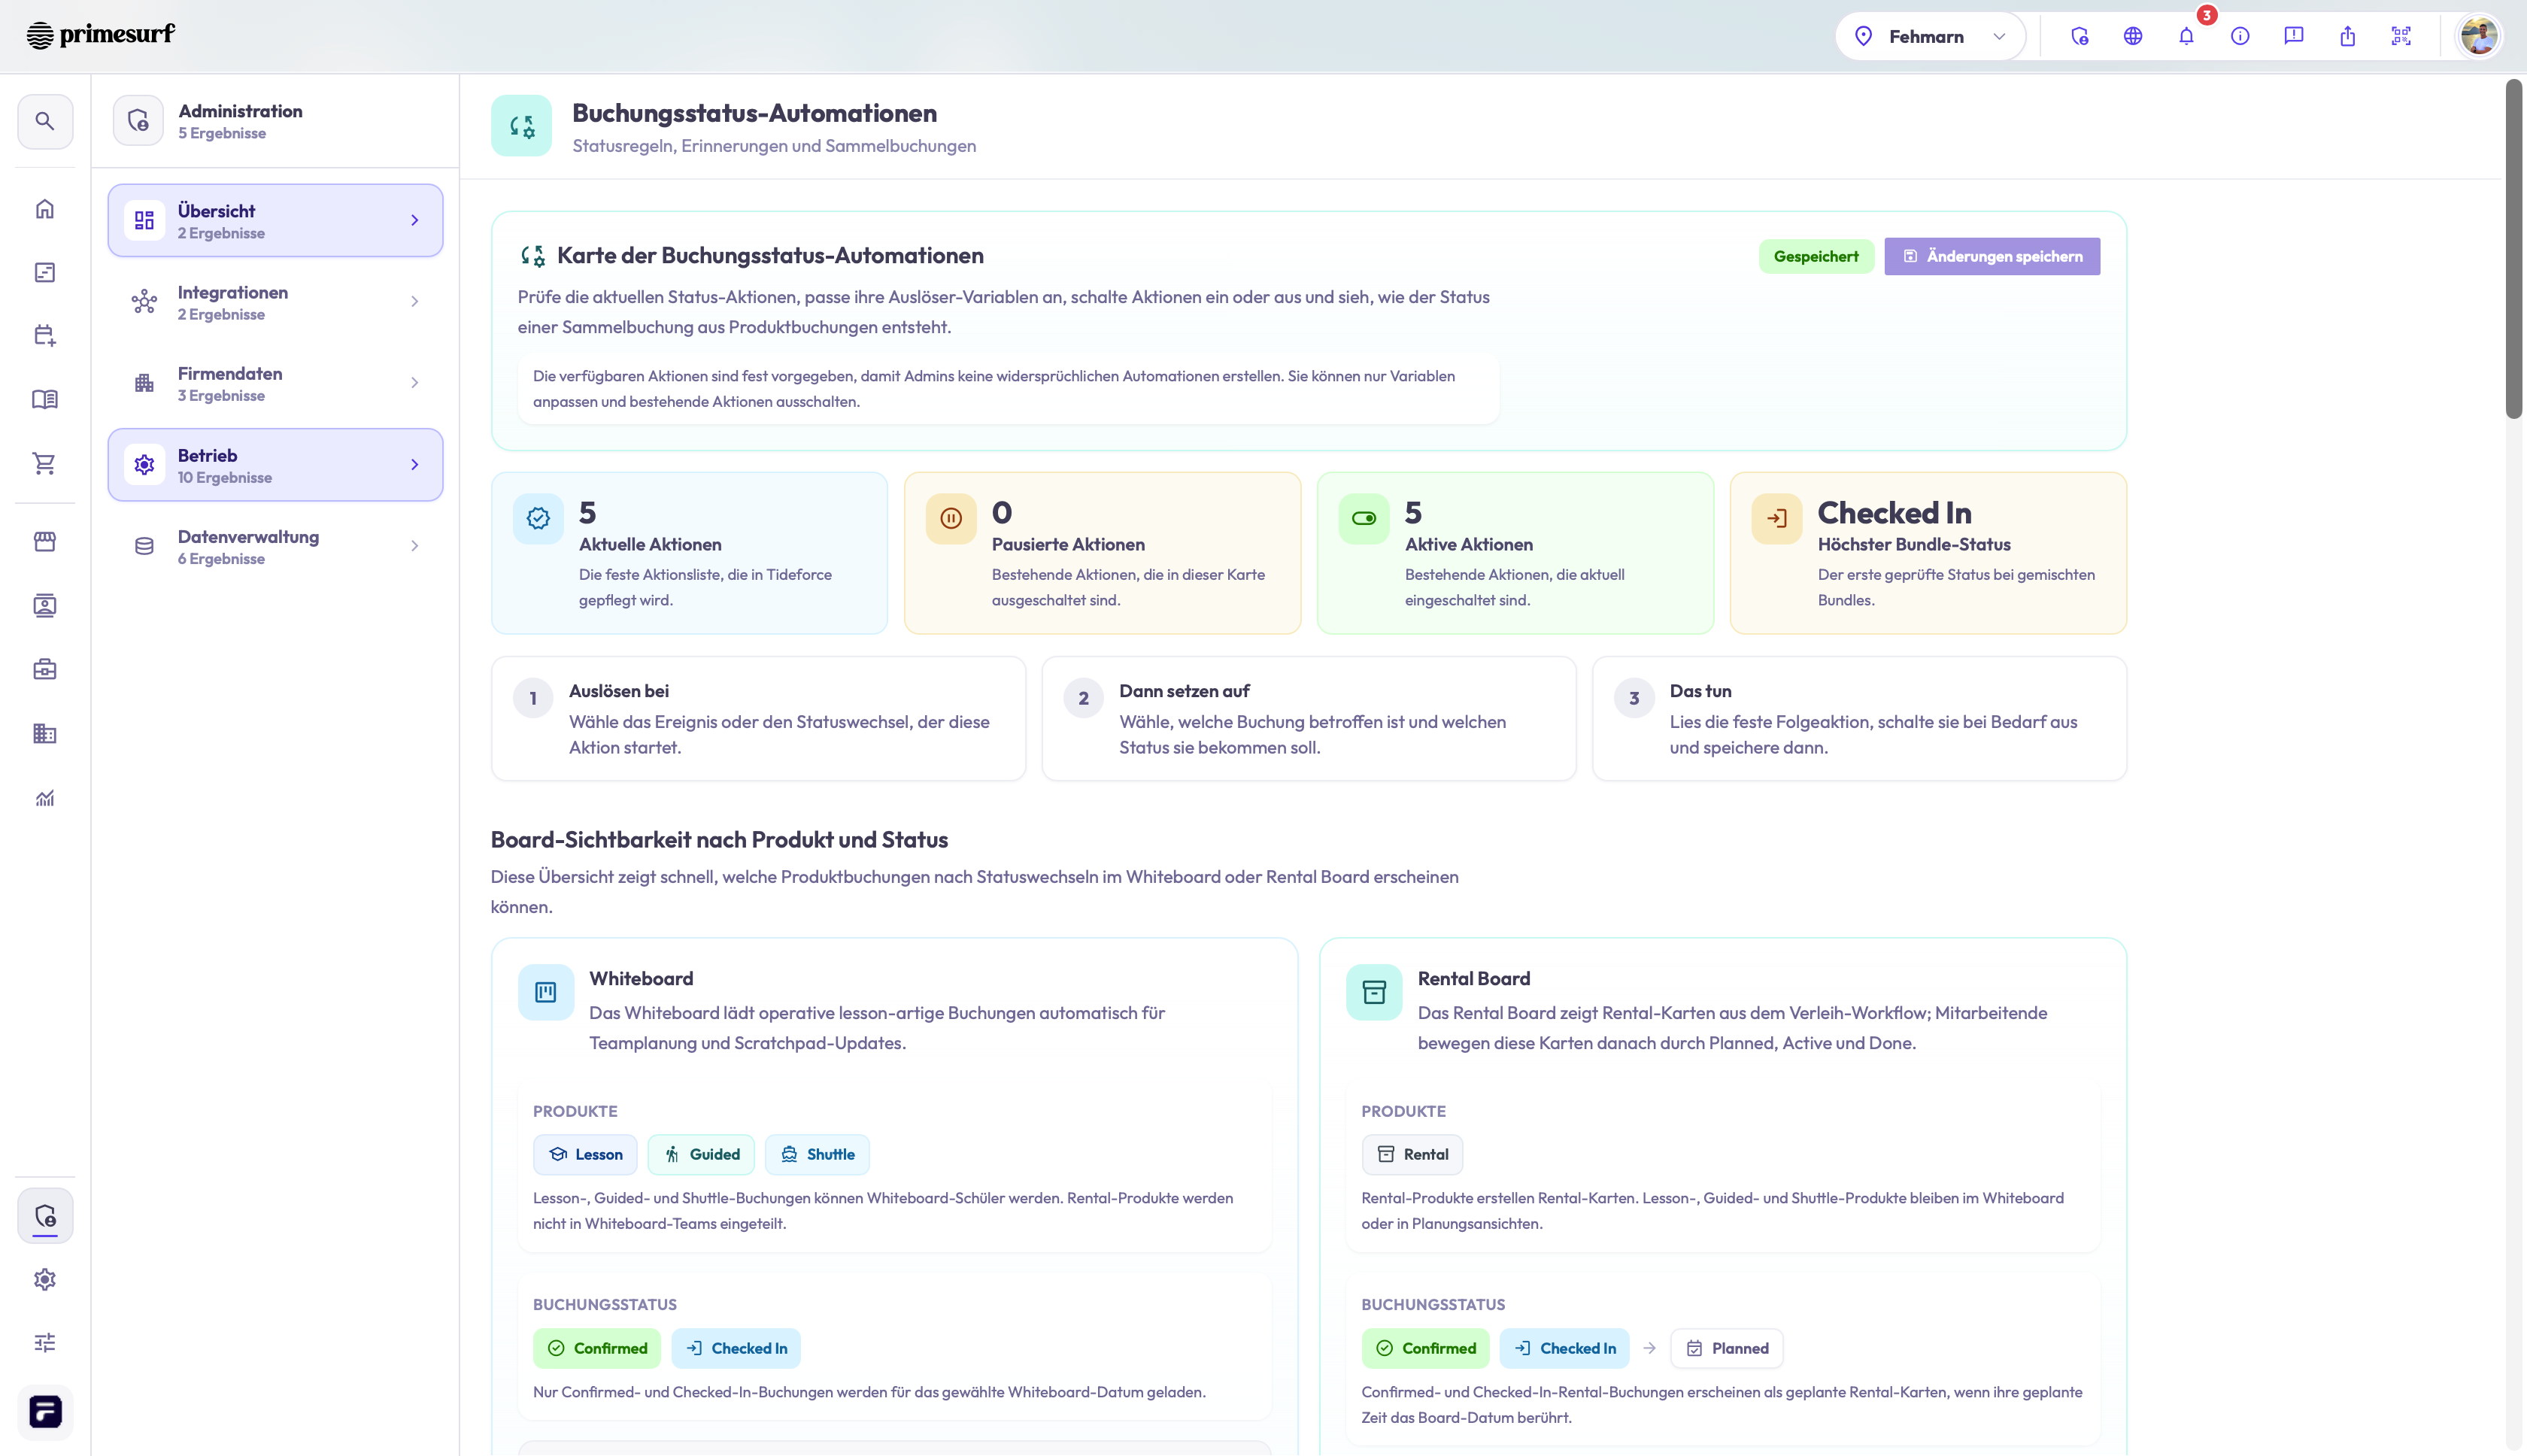The width and height of the screenshot is (2527, 1456).
Task: Open notifications bell with 3 badge
Action: pyautogui.click(x=2187, y=37)
